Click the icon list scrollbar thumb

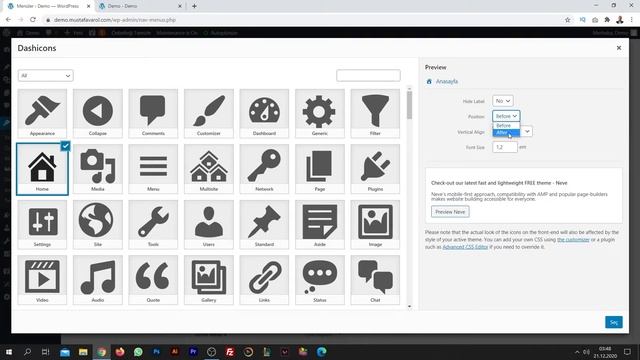pyautogui.click(x=409, y=105)
